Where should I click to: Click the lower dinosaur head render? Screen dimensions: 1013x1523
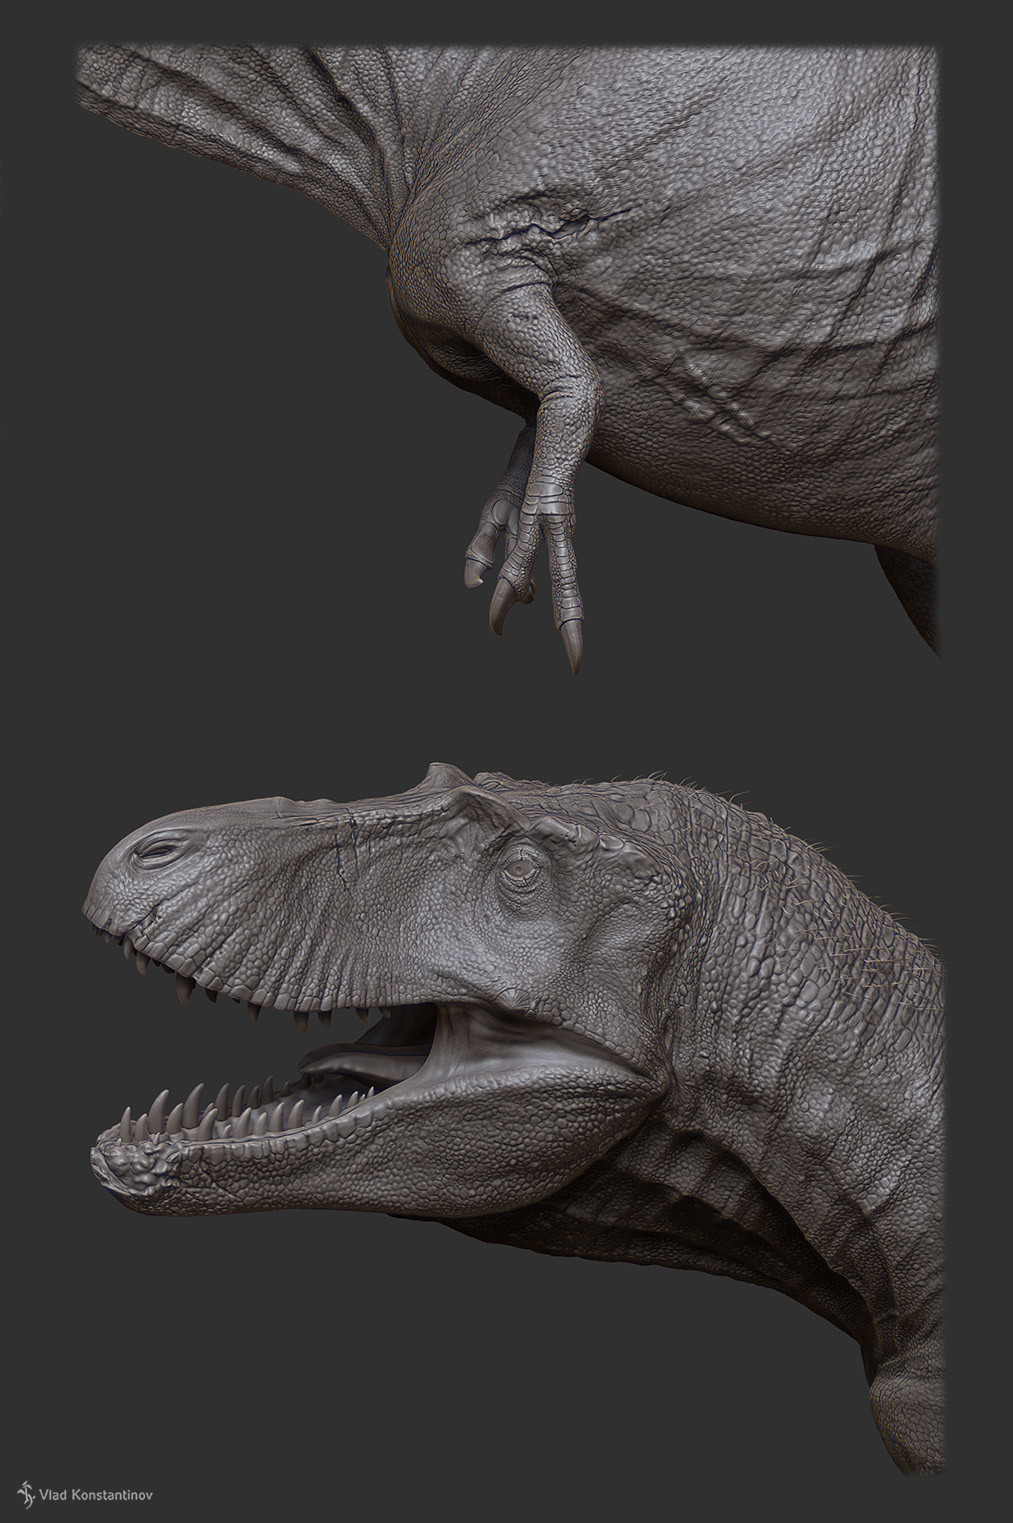click(450, 1000)
